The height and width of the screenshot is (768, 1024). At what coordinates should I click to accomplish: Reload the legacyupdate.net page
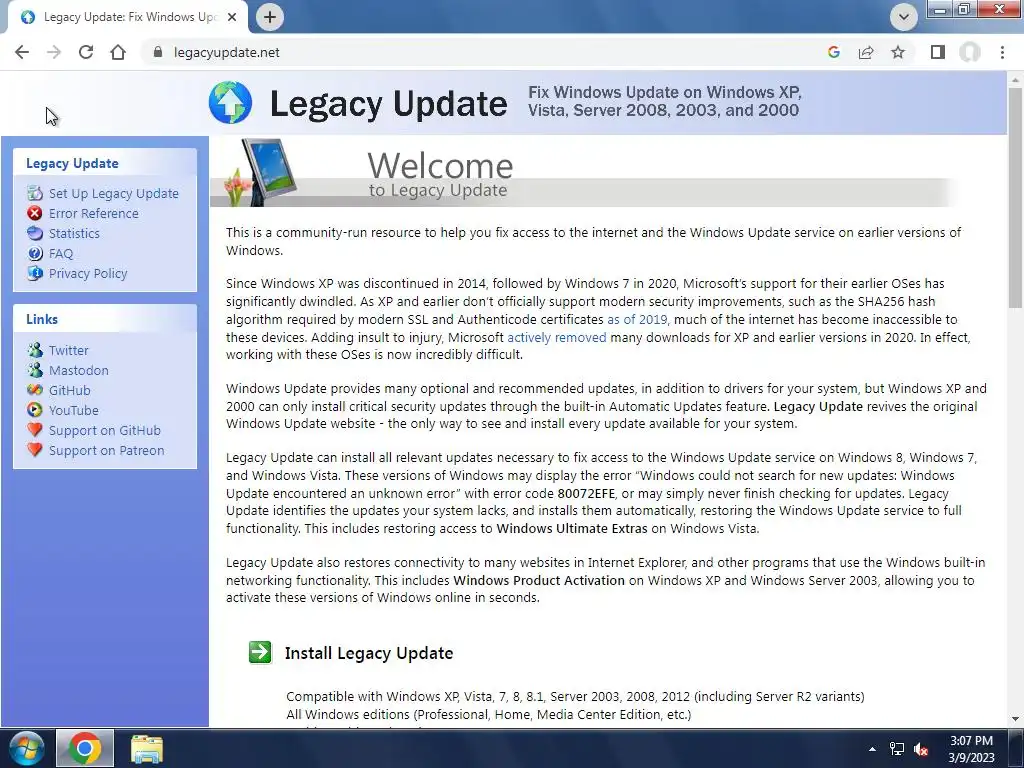point(86,52)
